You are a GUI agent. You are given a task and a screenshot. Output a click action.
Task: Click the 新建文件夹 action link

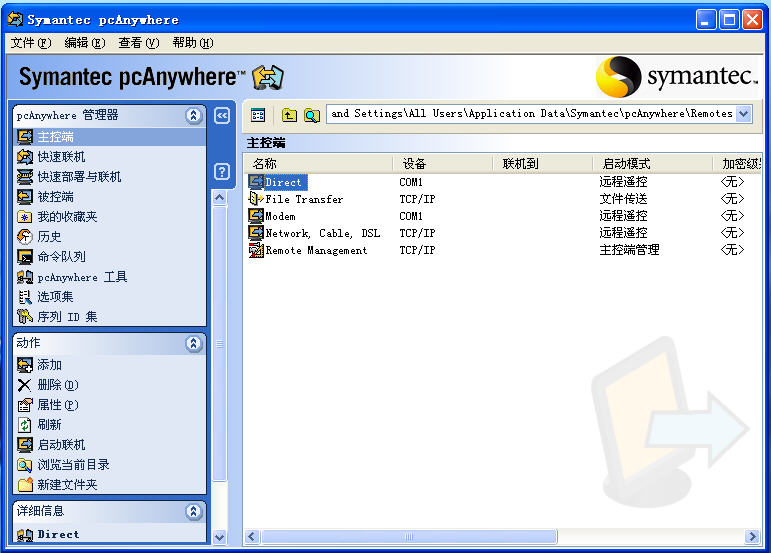(67, 485)
